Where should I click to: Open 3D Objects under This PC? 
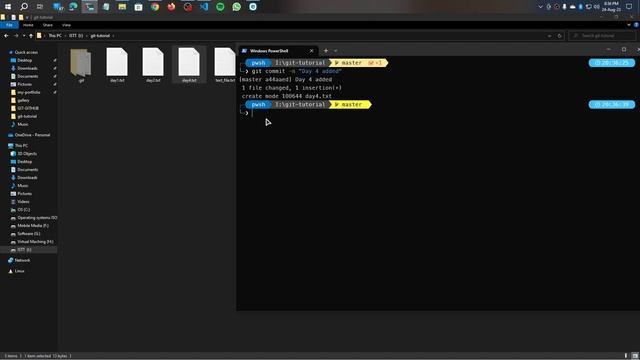coord(27,154)
